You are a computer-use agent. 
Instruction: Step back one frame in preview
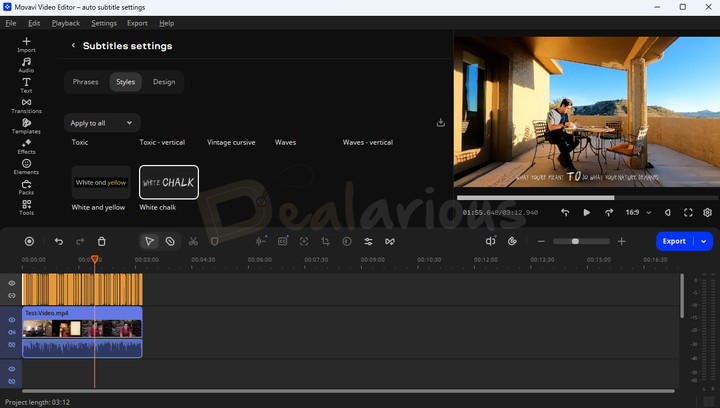(x=565, y=212)
